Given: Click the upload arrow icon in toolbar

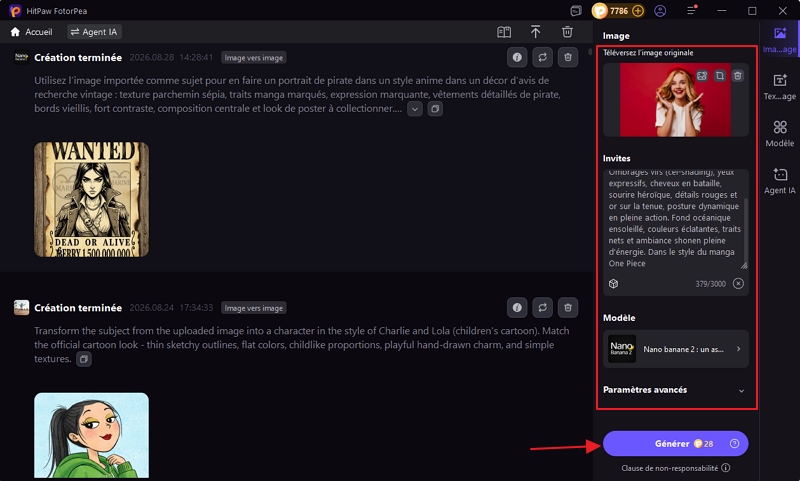Looking at the screenshot, I should (x=535, y=32).
